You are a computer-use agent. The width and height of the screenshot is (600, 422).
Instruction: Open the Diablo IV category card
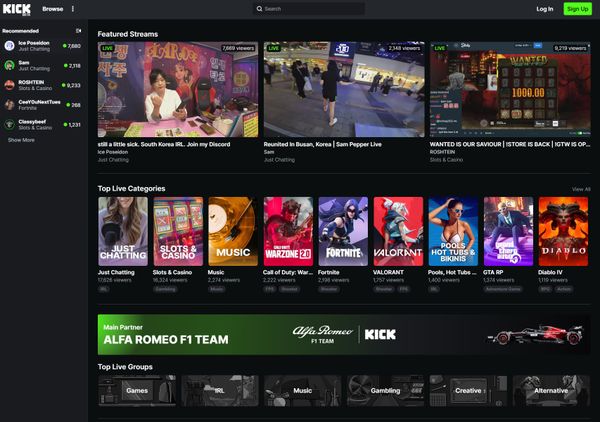point(563,231)
